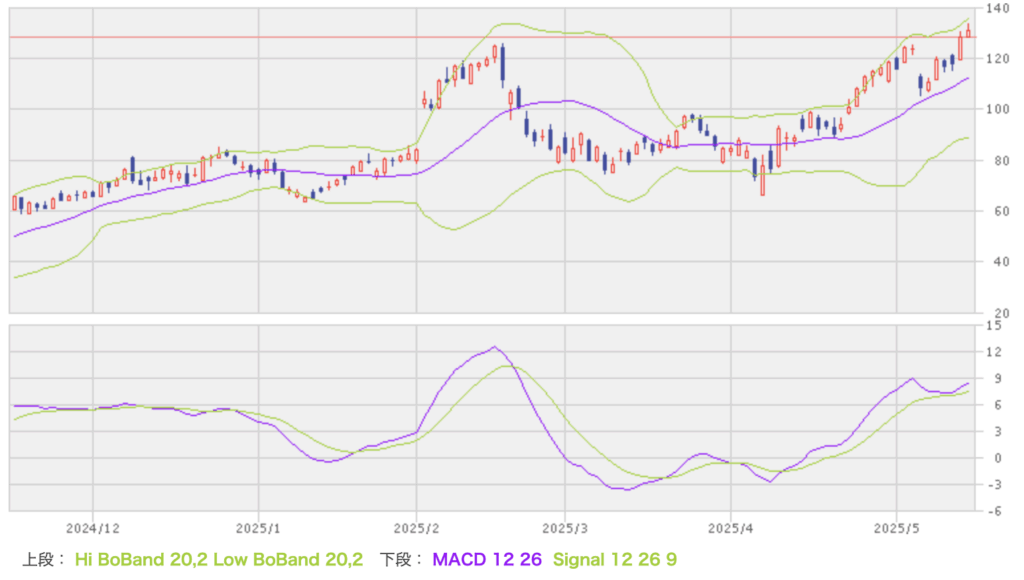Image resolution: width=1024 pixels, height=580 pixels.
Task: Click the latest candlestick at chart's right edge
Action: point(968,31)
